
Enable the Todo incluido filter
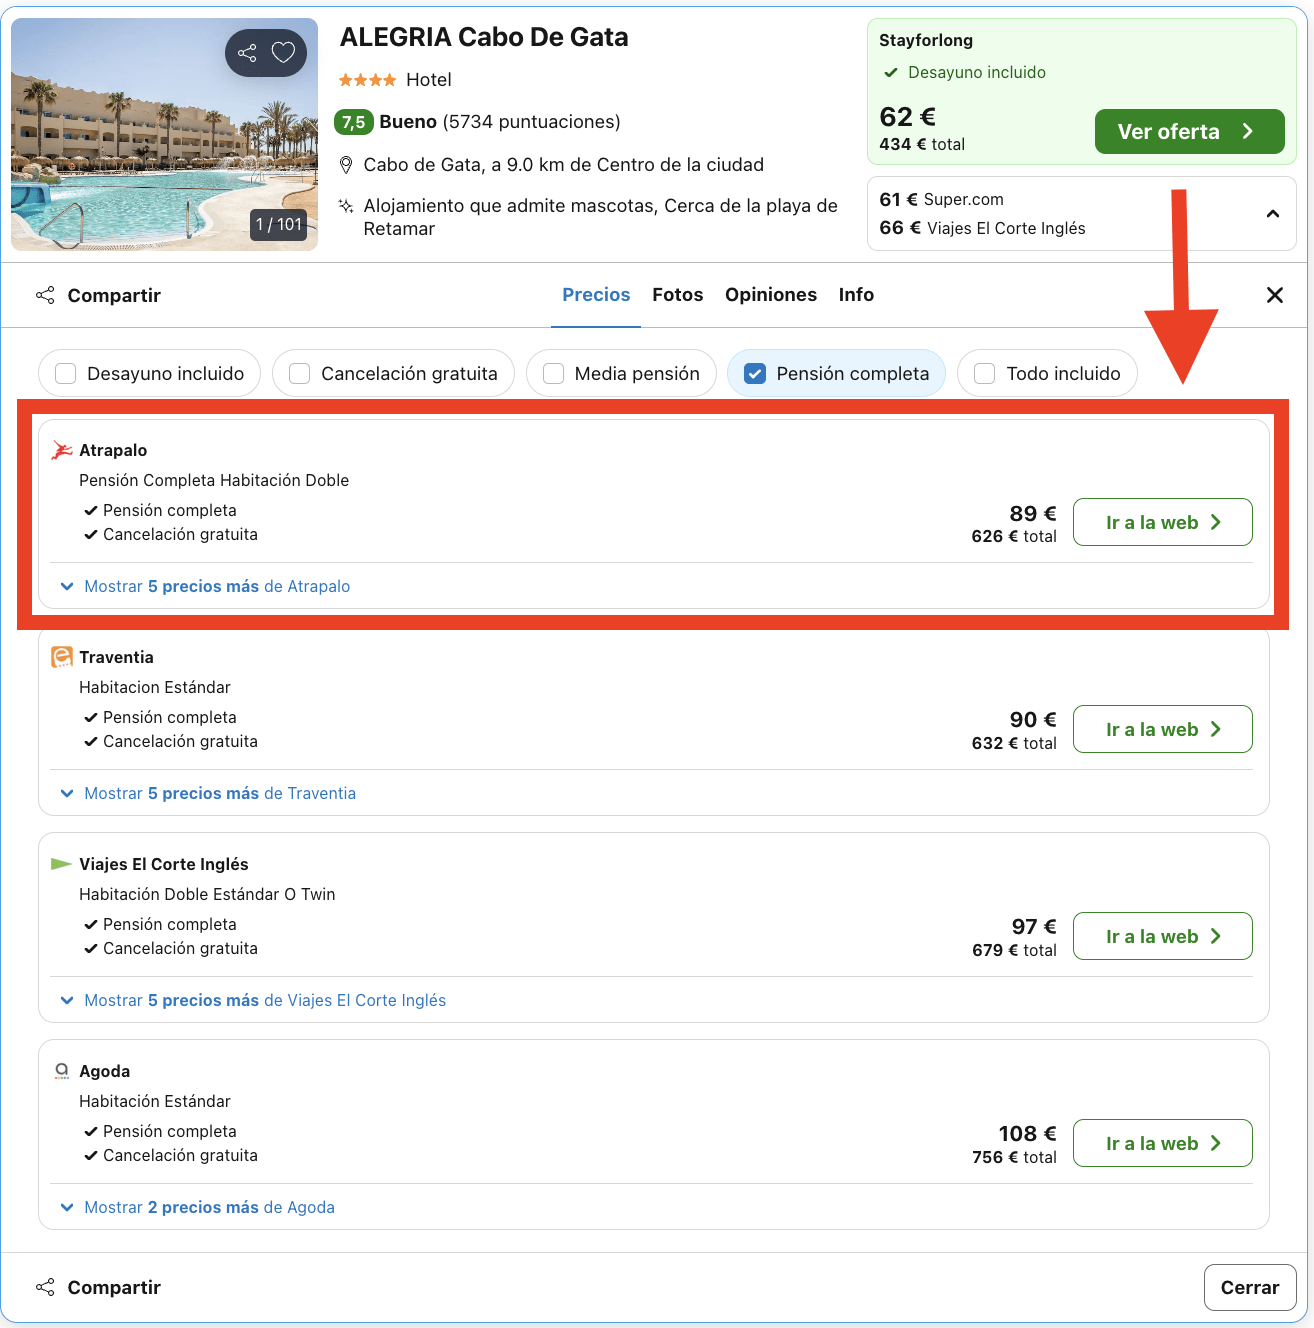984,373
